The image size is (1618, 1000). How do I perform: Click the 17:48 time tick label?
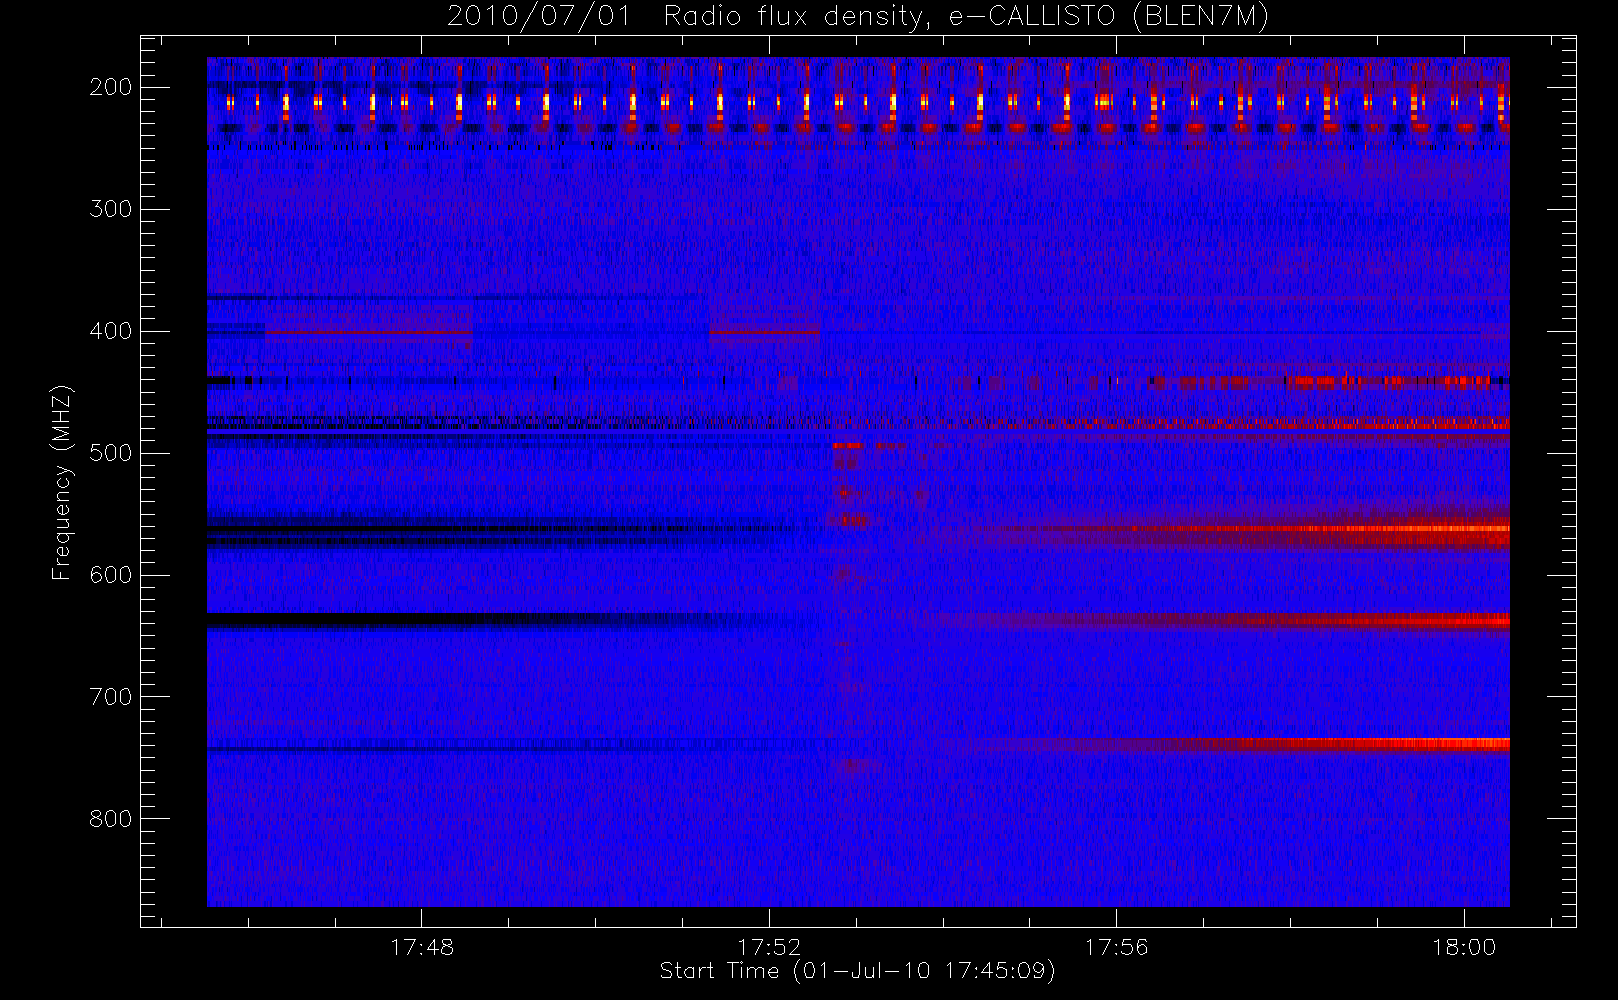(422, 947)
